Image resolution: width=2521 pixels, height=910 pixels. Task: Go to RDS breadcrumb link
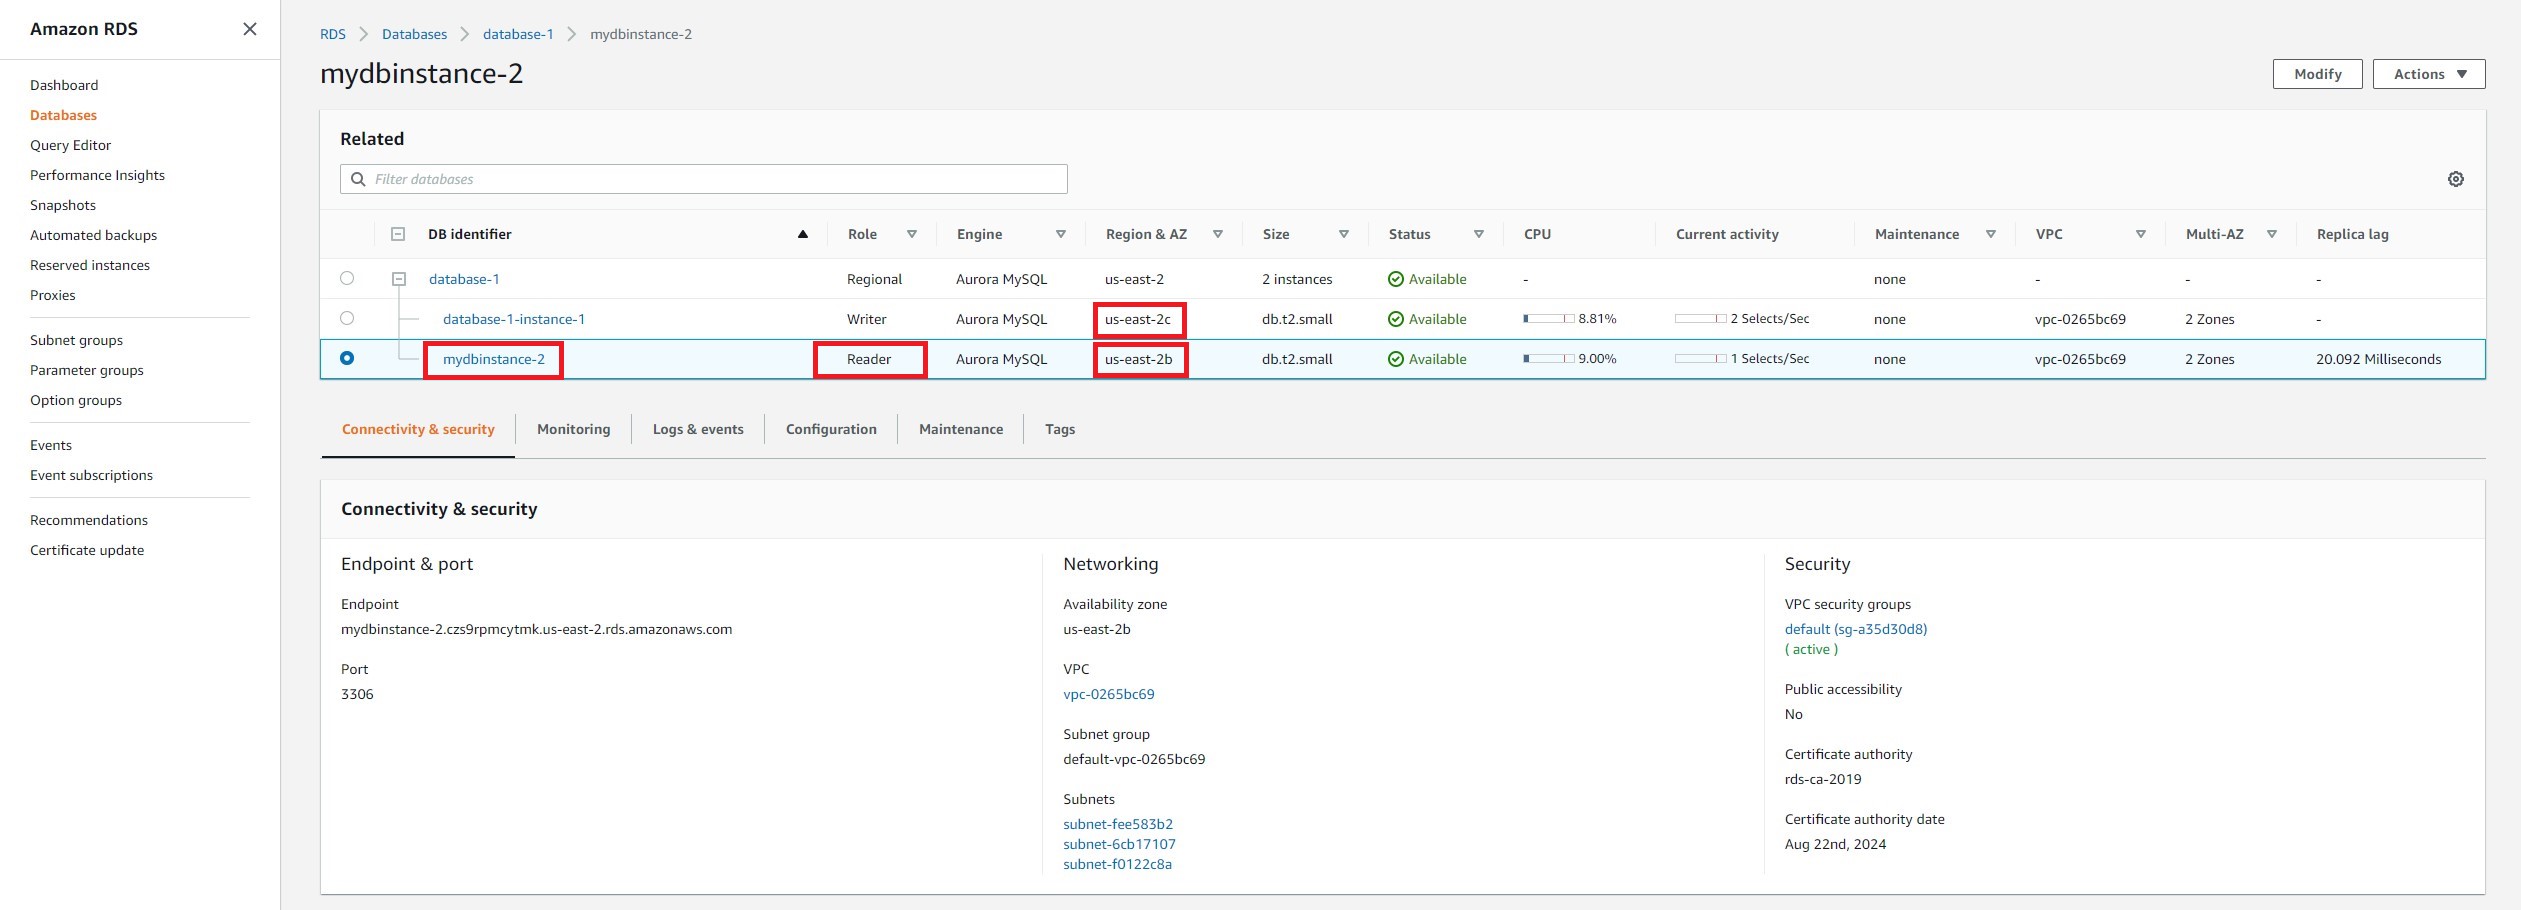pos(333,34)
